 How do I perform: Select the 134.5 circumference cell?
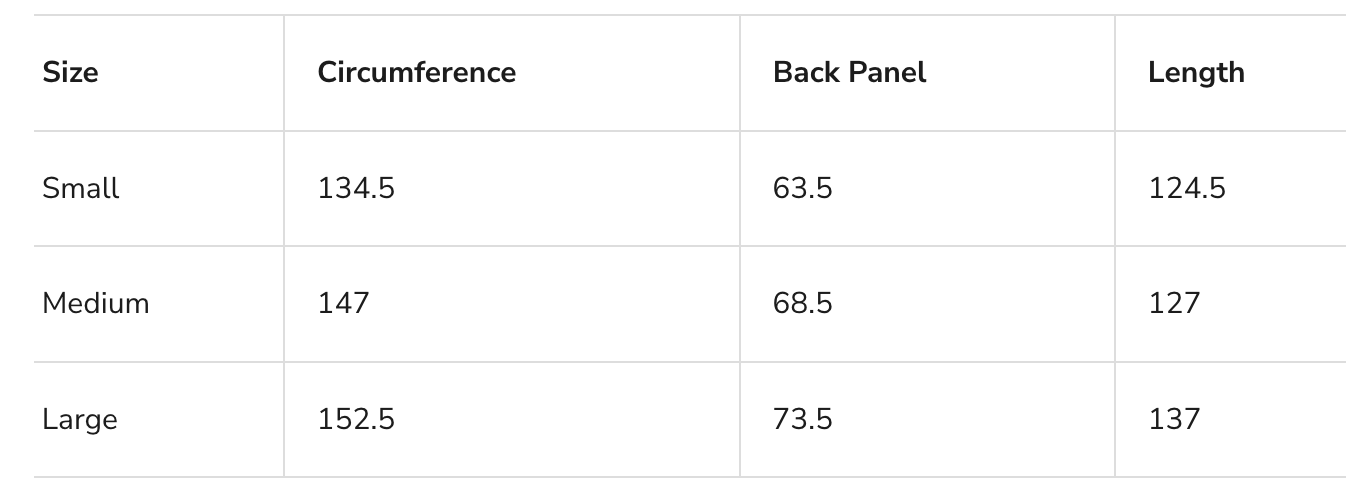click(356, 188)
